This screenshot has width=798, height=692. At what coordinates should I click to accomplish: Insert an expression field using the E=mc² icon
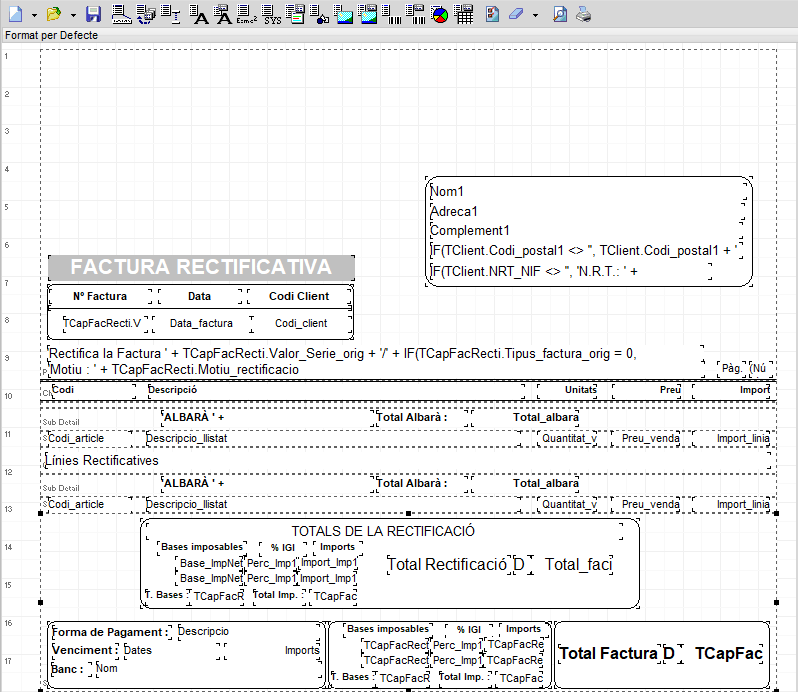[x=246, y=14]
